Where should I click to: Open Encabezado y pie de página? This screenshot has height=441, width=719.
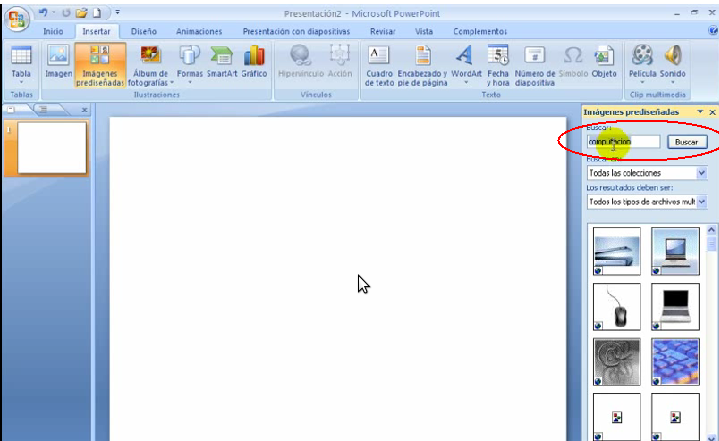tap(422, 65)
